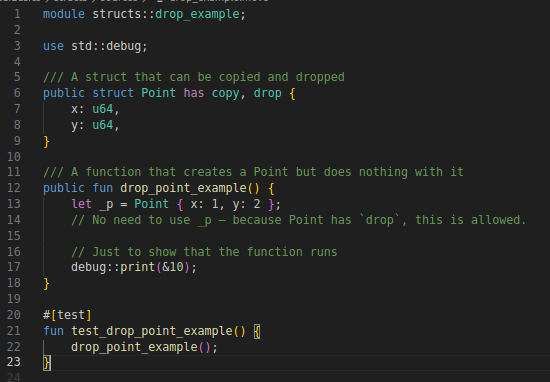Click line number 12 in the gutter

14,188
